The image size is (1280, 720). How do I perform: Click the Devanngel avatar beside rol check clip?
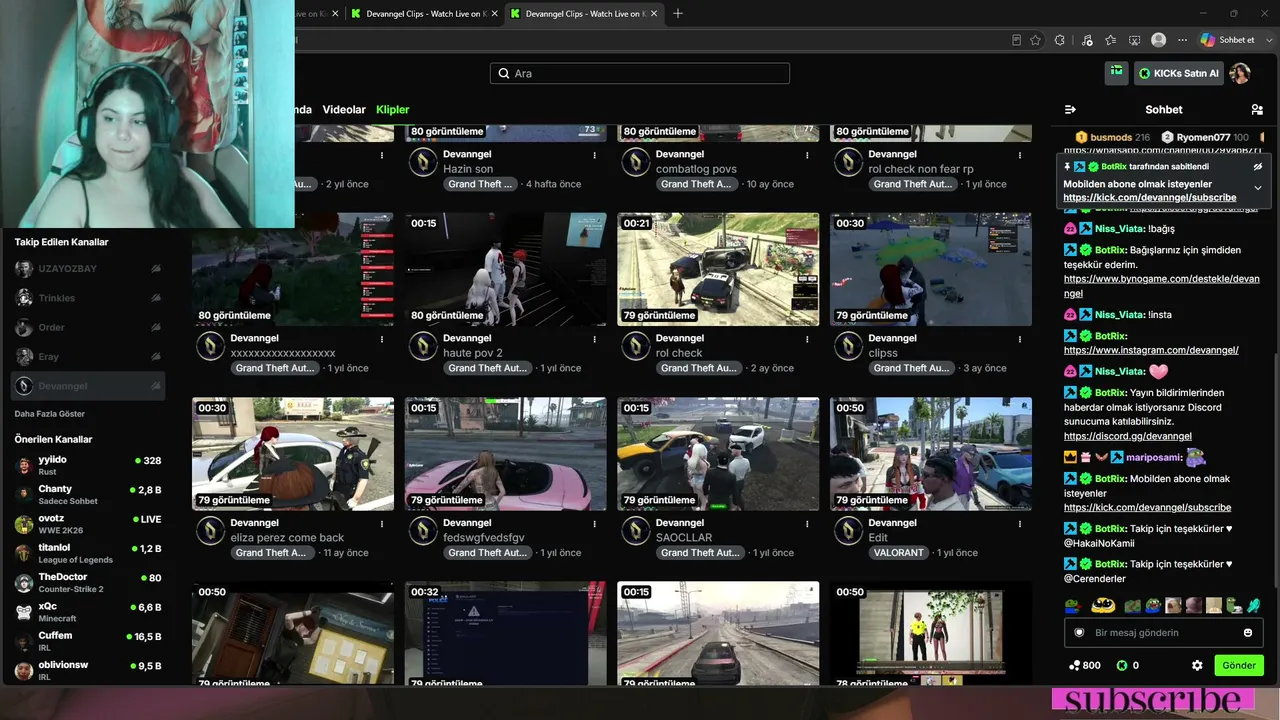click(636, 346)
